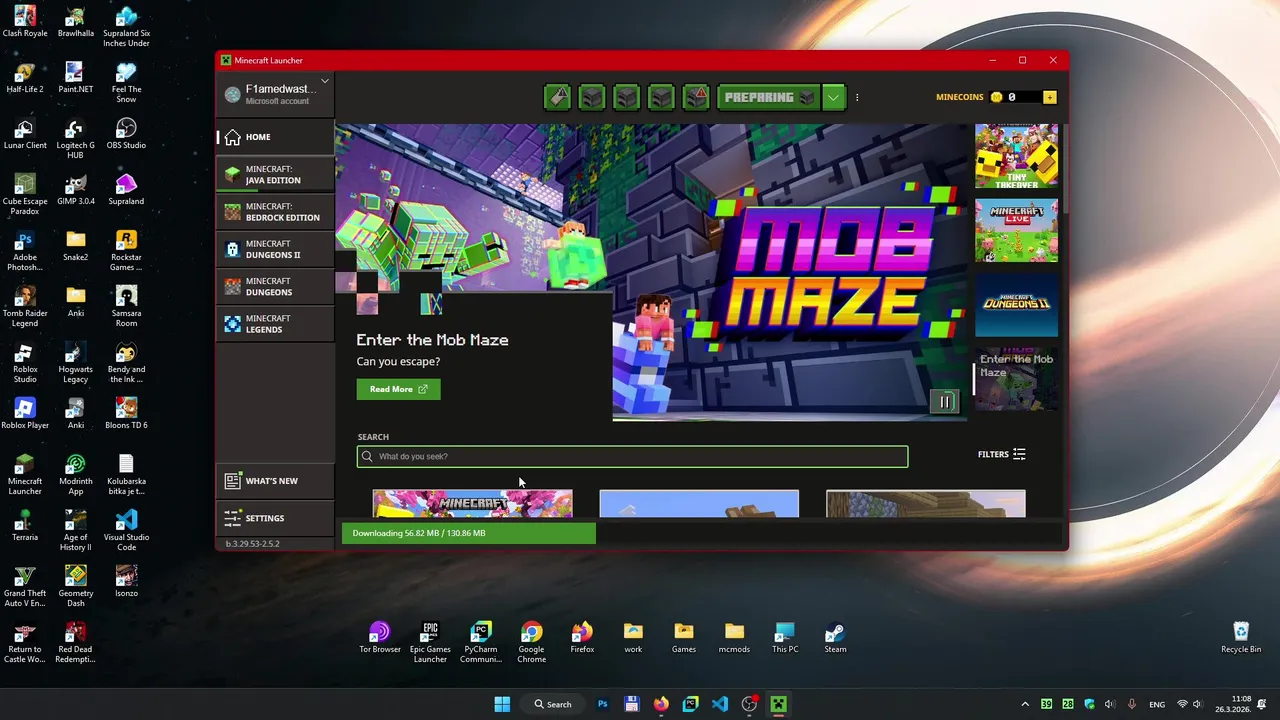Switch to Photoshop in the taskbar

[603, 704]
